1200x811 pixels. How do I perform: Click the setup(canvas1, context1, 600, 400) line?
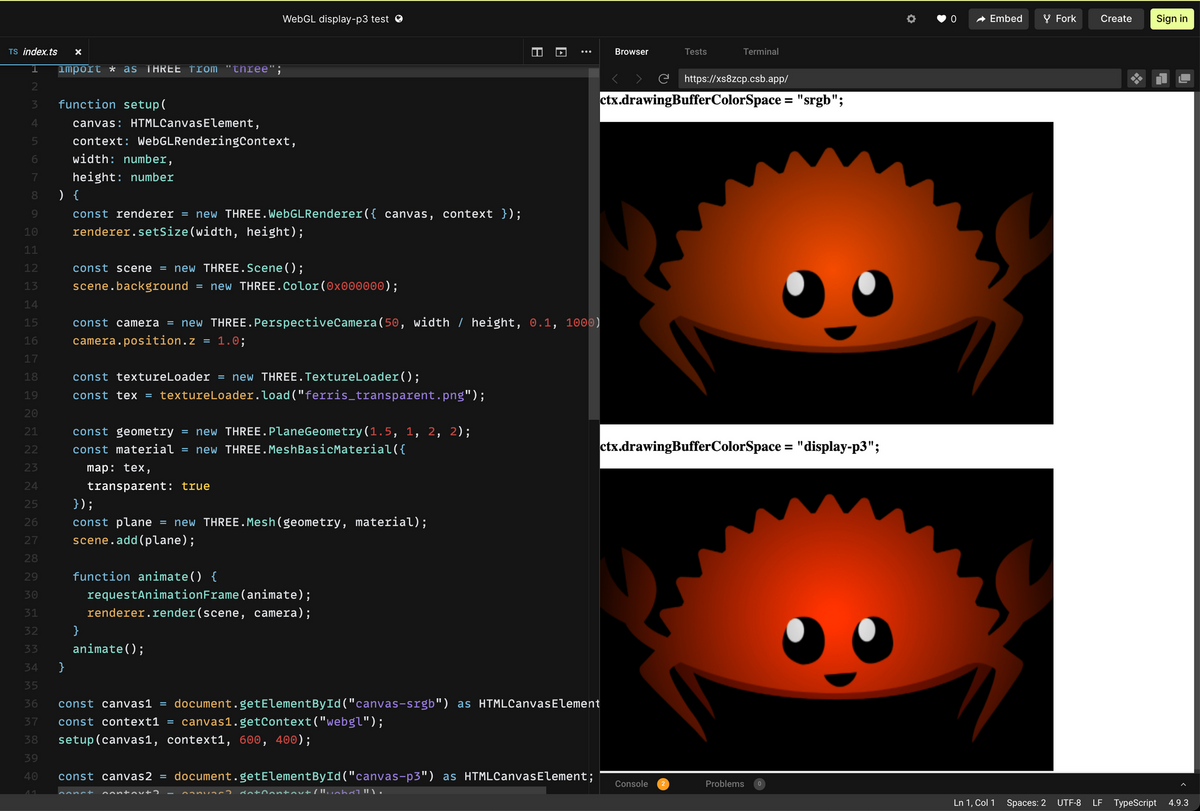[x=185, y=740]
